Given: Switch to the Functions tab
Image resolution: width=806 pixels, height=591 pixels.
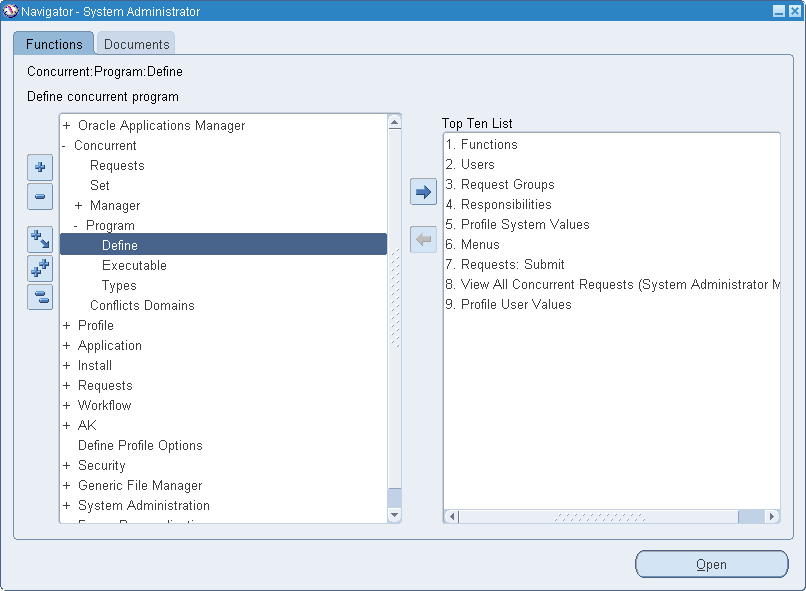Looking at the screenshot, I should click(x=54, y=44).
